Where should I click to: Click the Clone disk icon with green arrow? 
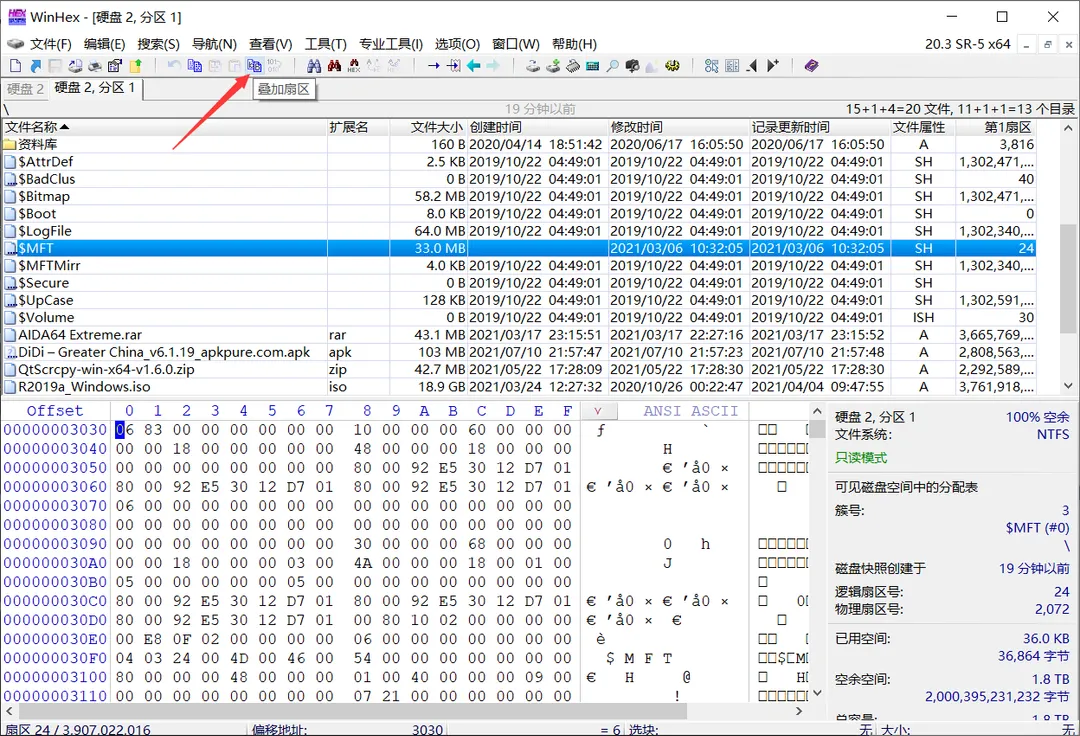coord(552,66)
